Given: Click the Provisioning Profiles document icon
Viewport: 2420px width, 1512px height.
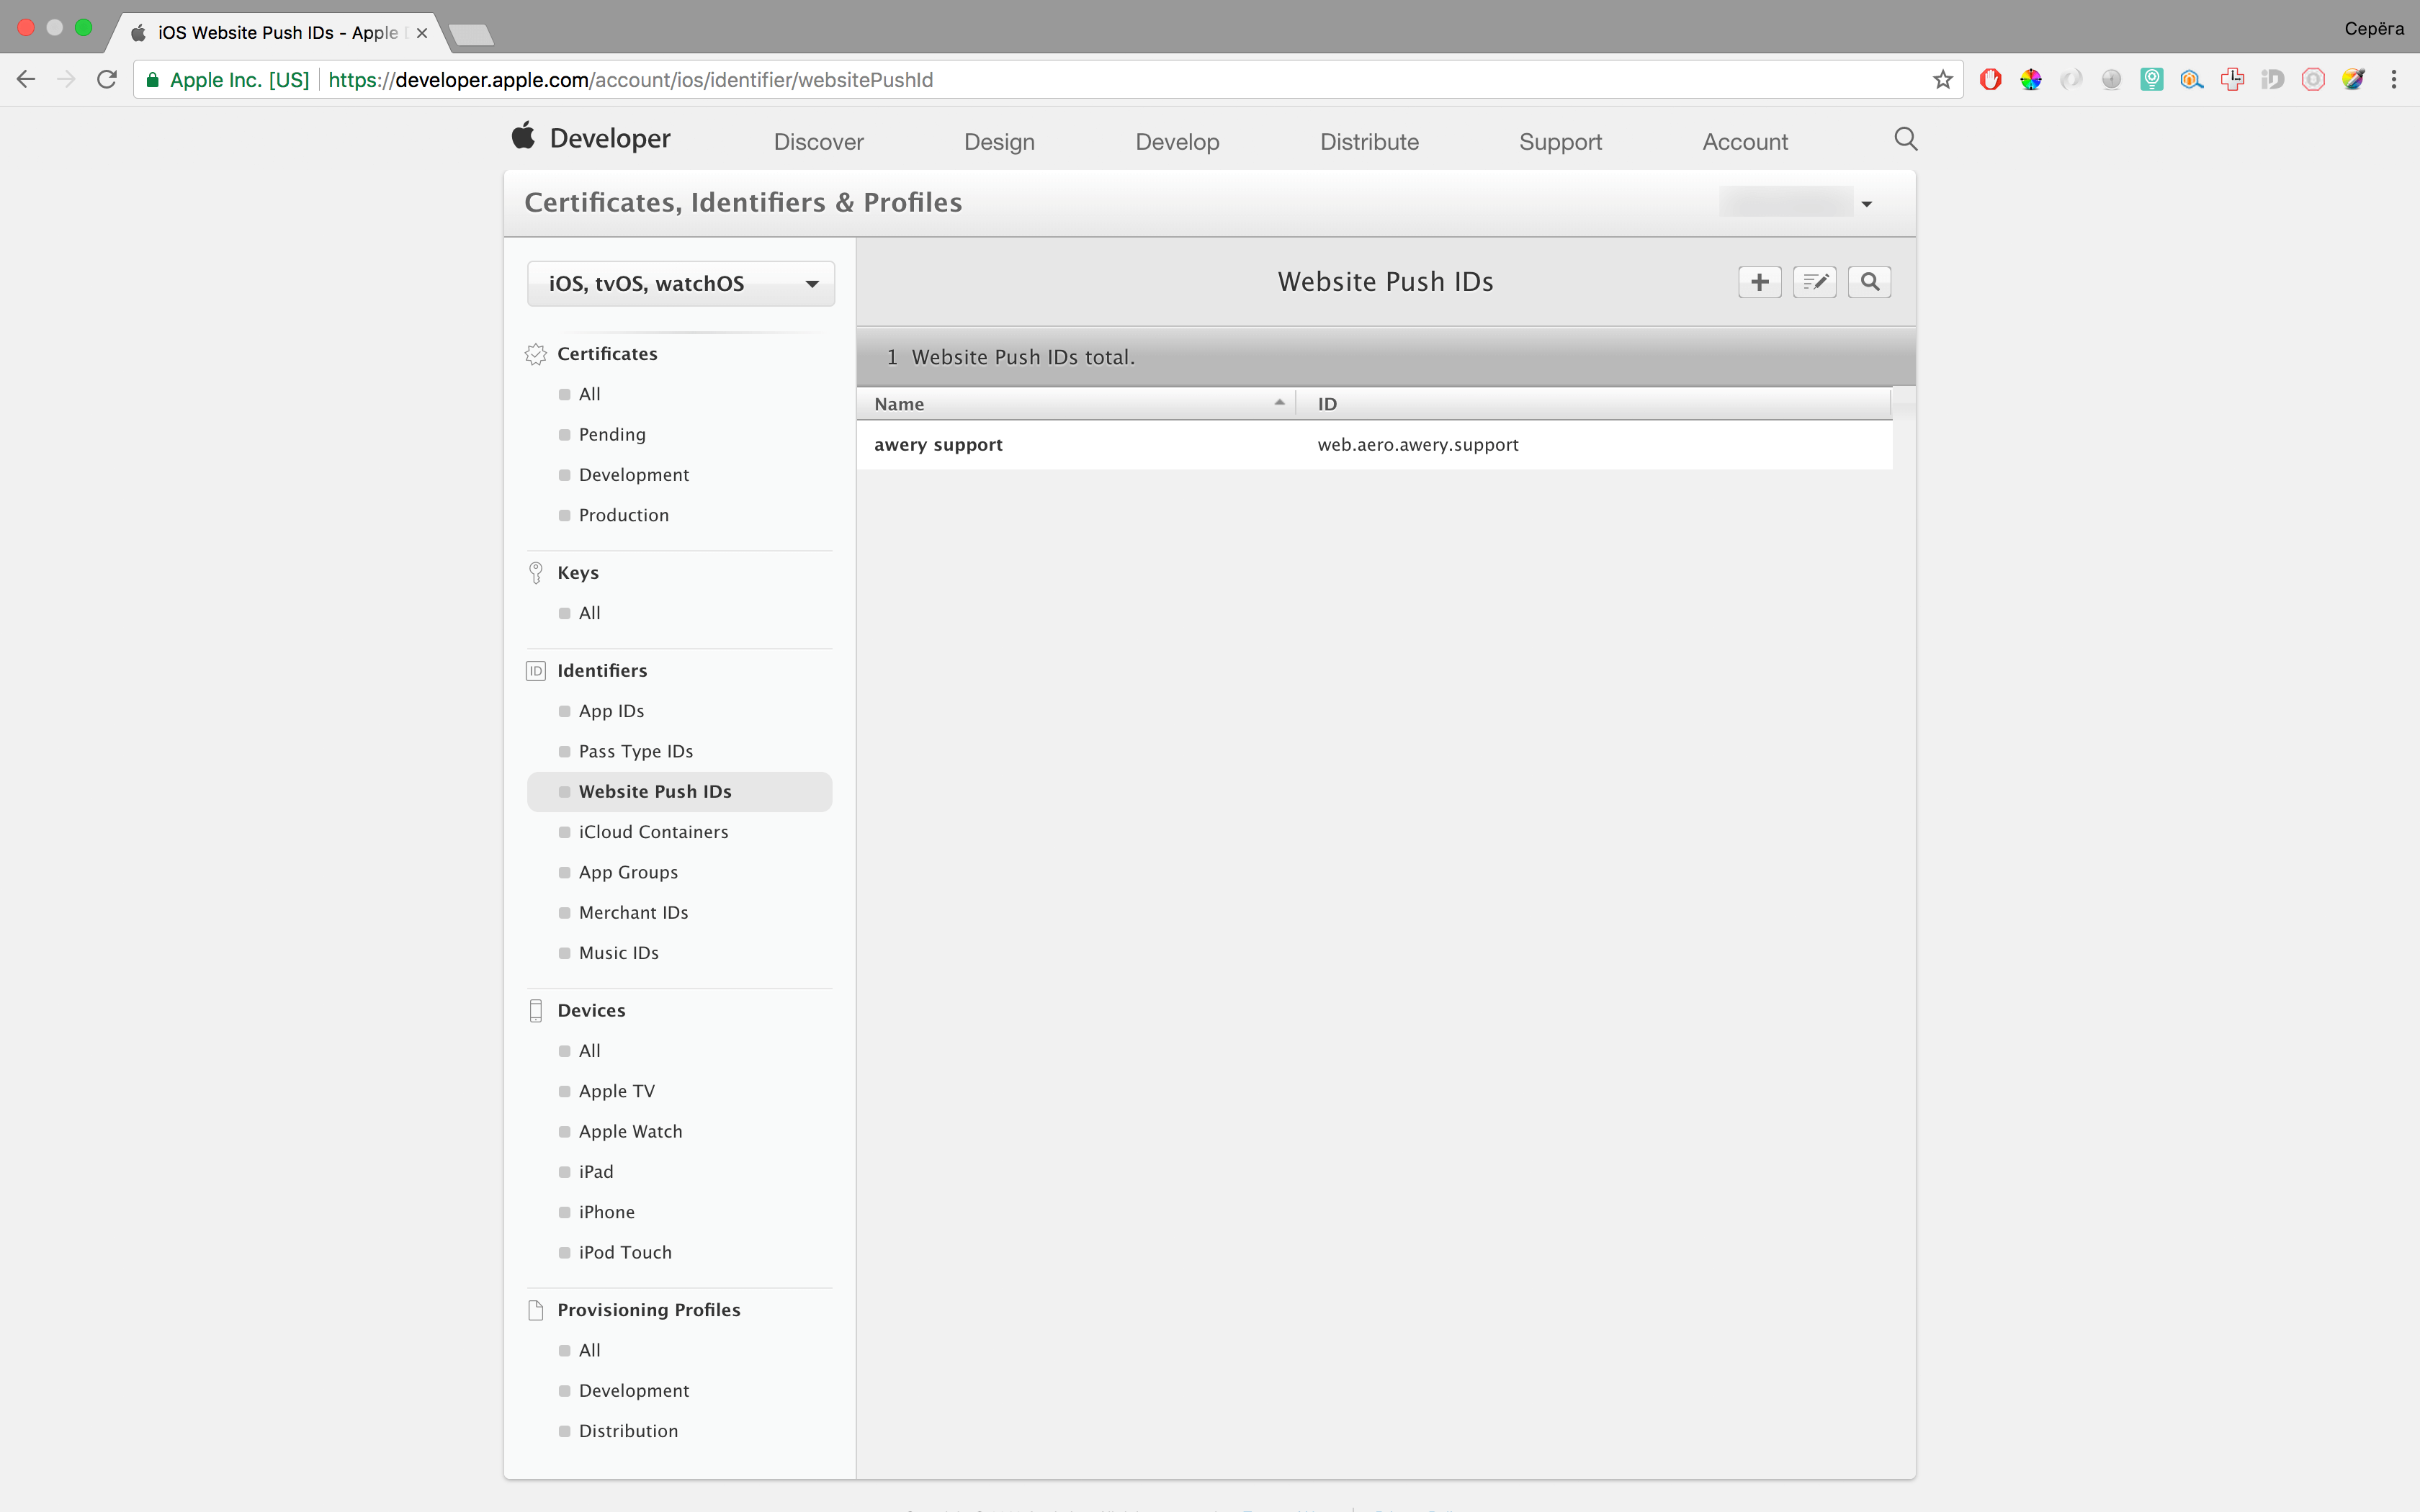Looking at the screenshot, I should [x=536, y=1310].
